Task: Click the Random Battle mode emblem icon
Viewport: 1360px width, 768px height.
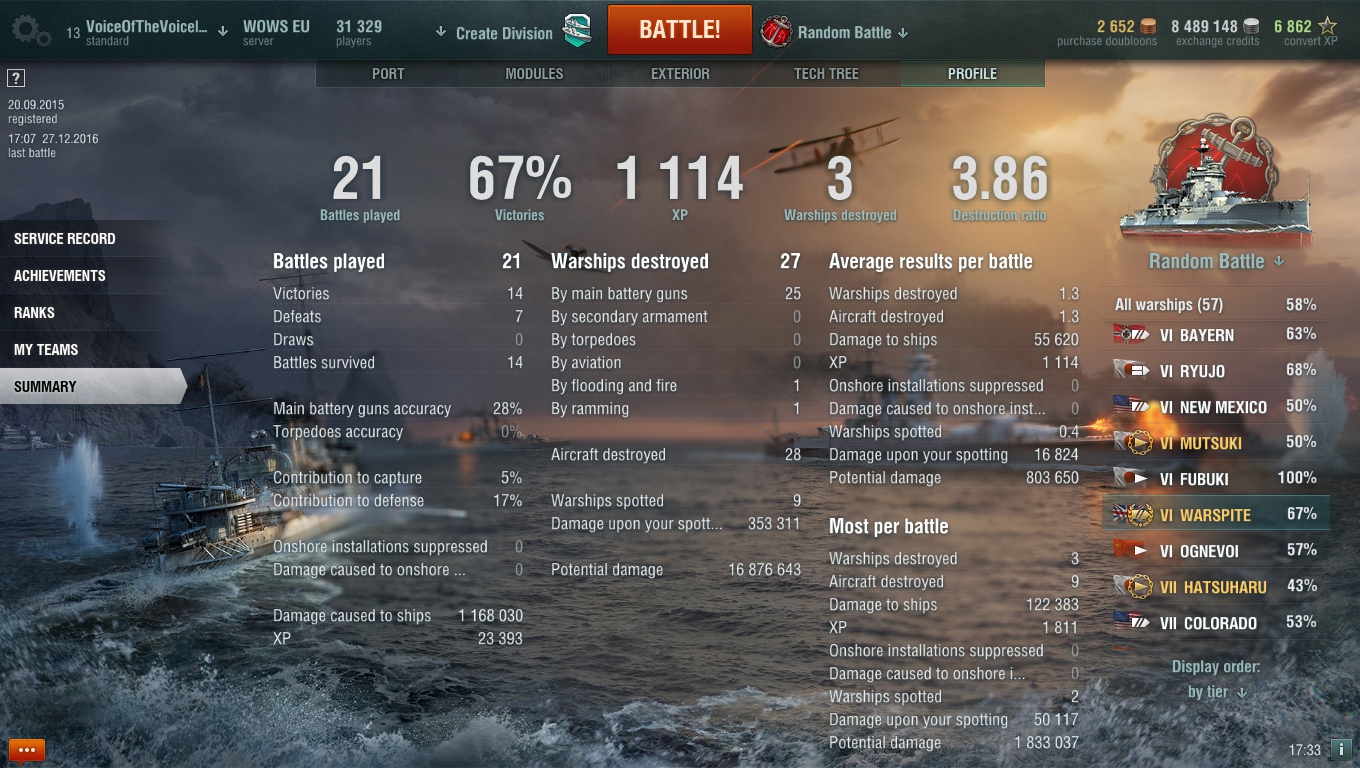Action: point(776,32)
